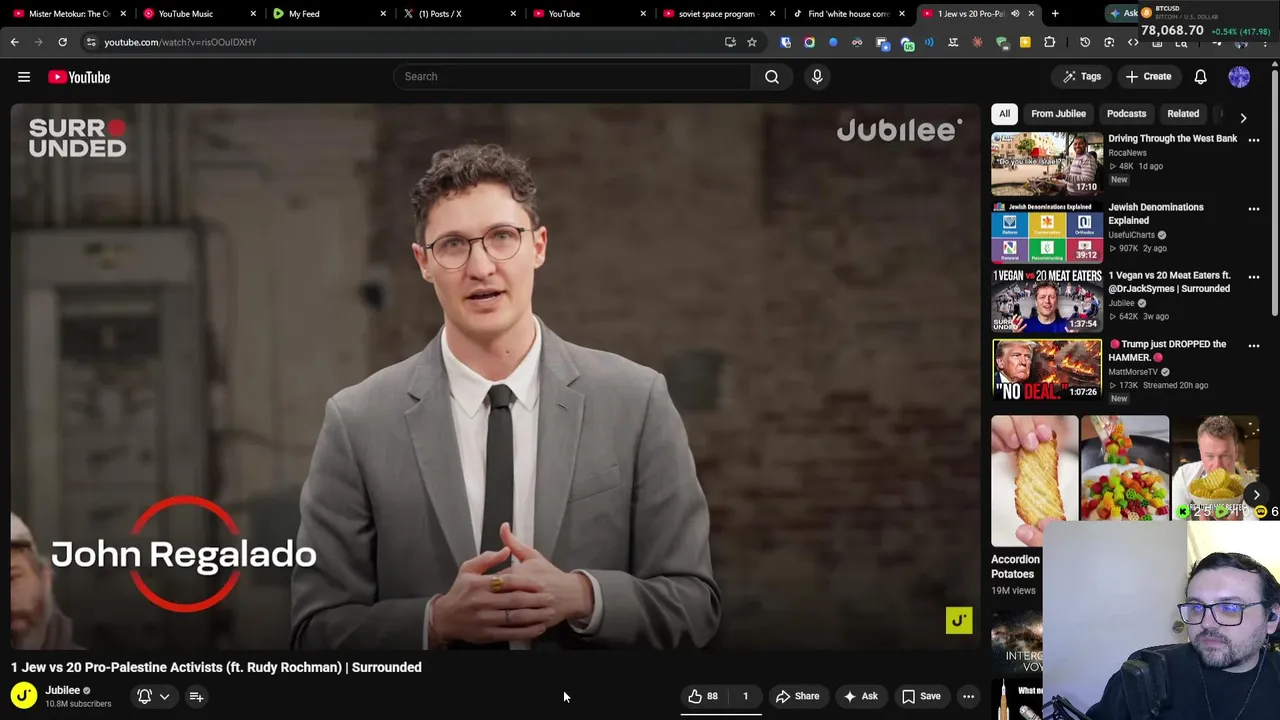
Task: Reload the current page
Action: click(x=62, y=42)
